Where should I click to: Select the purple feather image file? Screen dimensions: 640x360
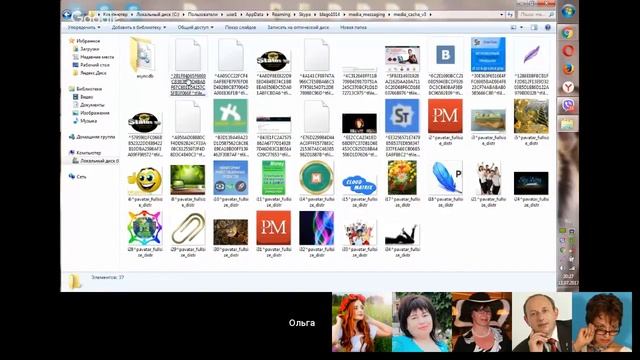pyautogui.click(x=531, y=55)
